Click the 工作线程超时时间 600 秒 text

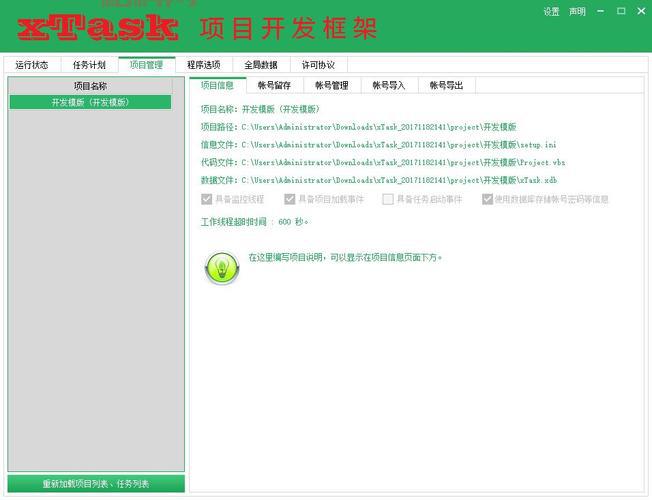pos(254,222)
